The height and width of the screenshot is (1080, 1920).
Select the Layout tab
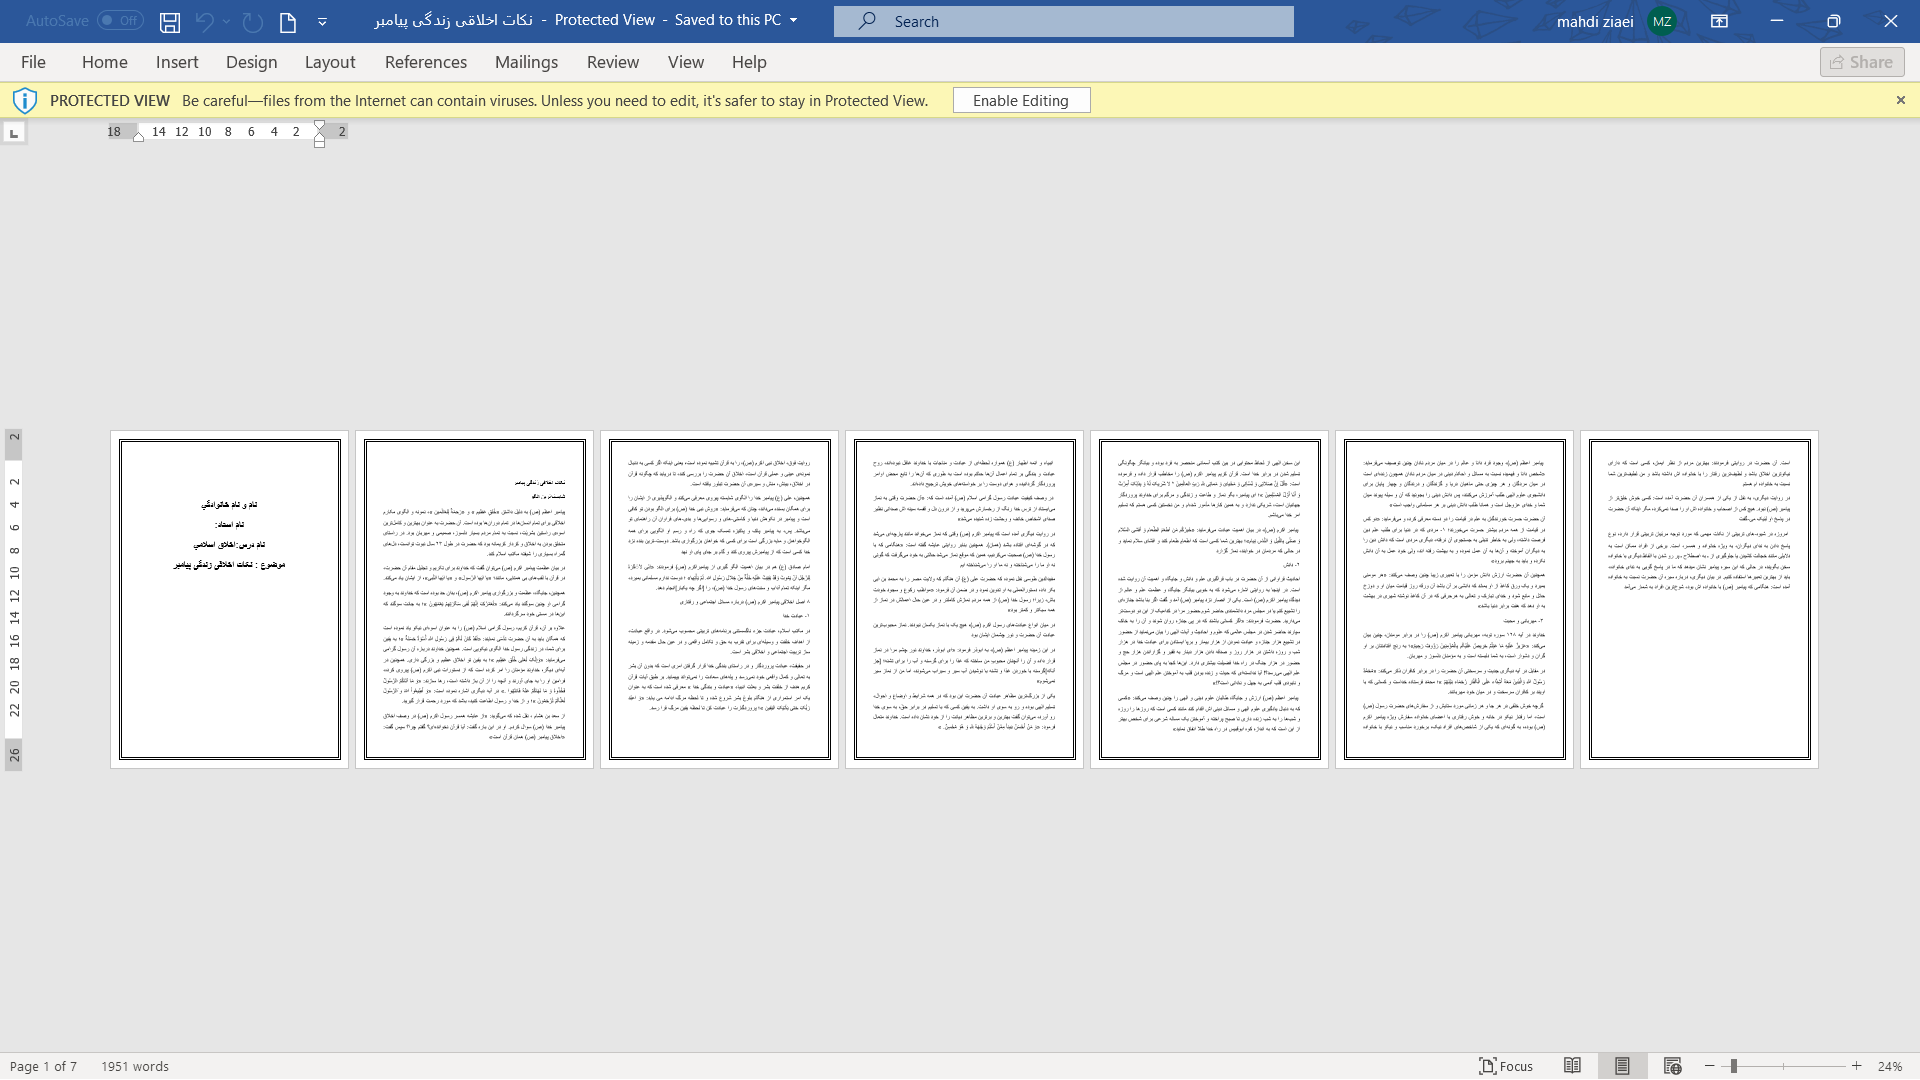[330, 62]
